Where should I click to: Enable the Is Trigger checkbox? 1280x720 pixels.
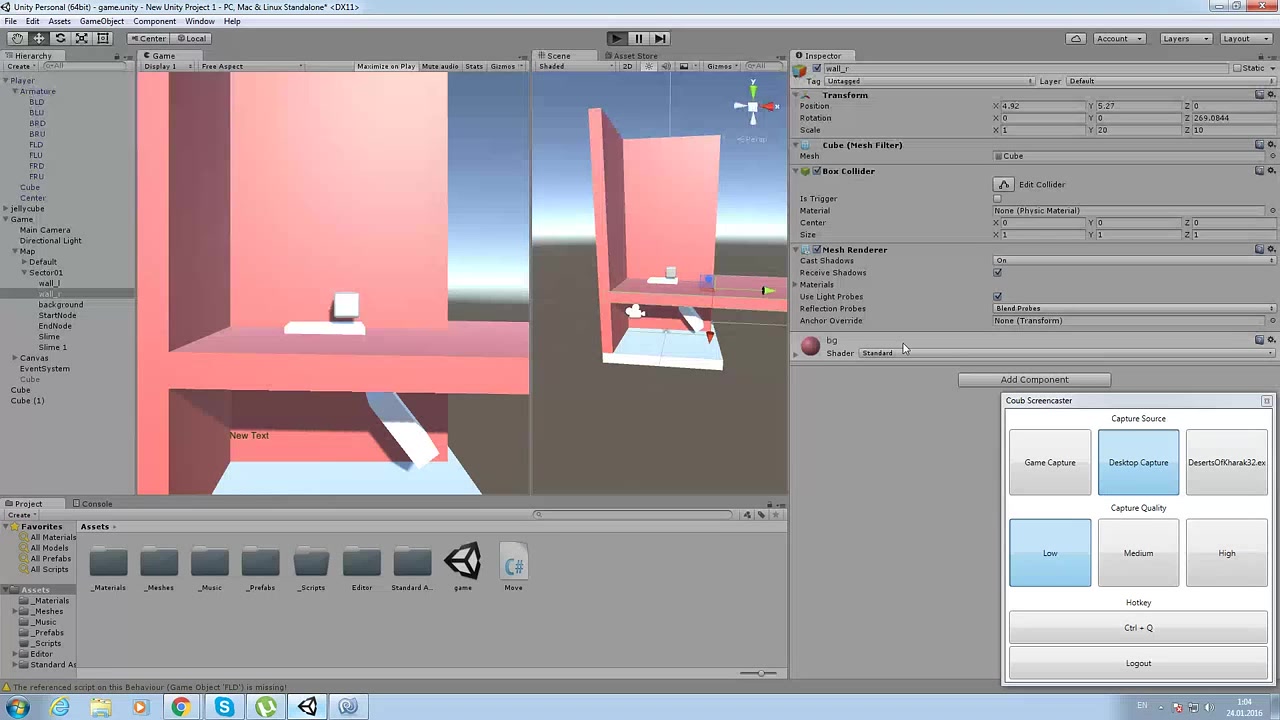coord(997,199)
